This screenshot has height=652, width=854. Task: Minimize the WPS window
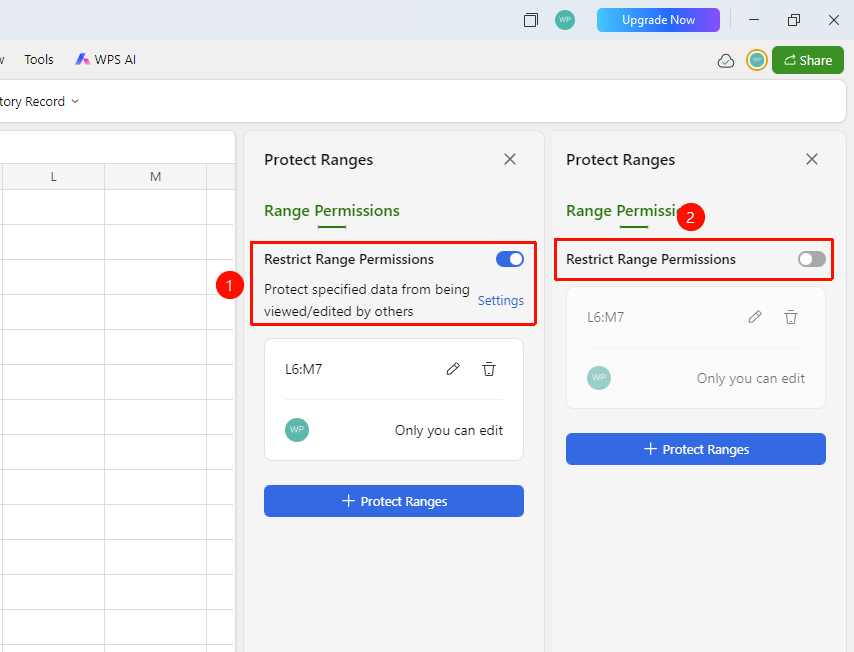pyautogui.click(x=754, y=20)
